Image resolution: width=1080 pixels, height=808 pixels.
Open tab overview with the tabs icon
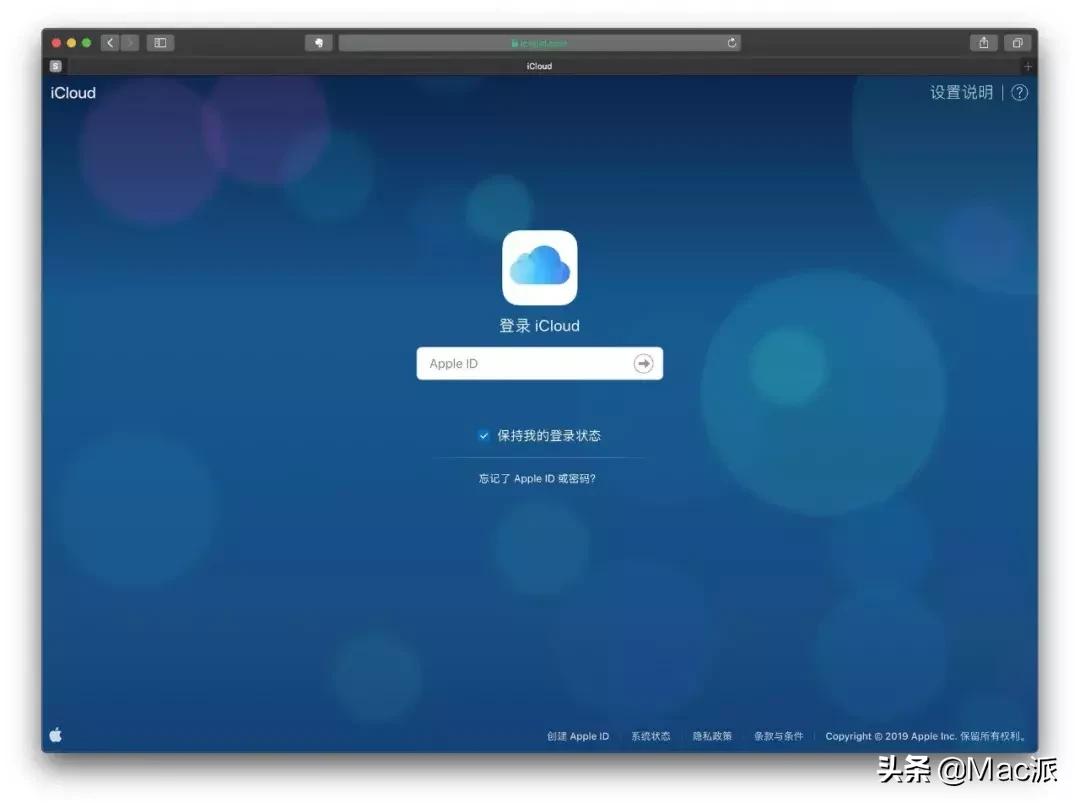click(x=1018, y=43)
